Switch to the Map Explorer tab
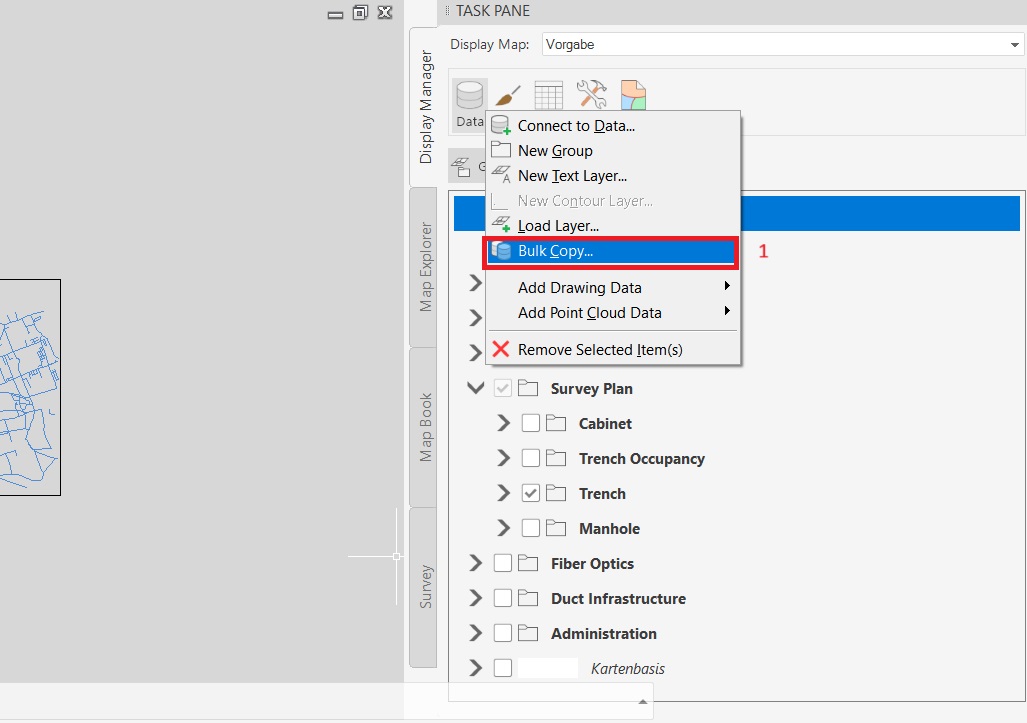The height and width of the screenshot is (723, 1027). tap(426, 267)
